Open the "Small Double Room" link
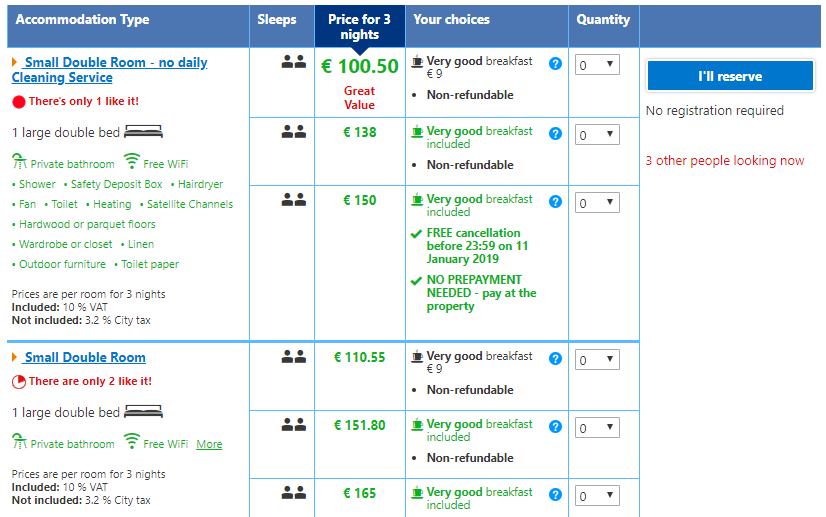The image size is (826, 517). click(x=85, y=358)
